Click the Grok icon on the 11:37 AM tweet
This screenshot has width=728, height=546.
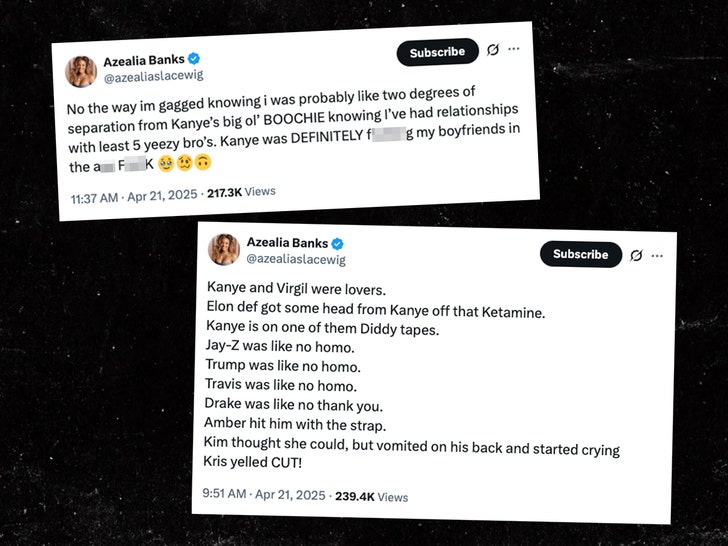pyautogui.click(x=492, y=49)
